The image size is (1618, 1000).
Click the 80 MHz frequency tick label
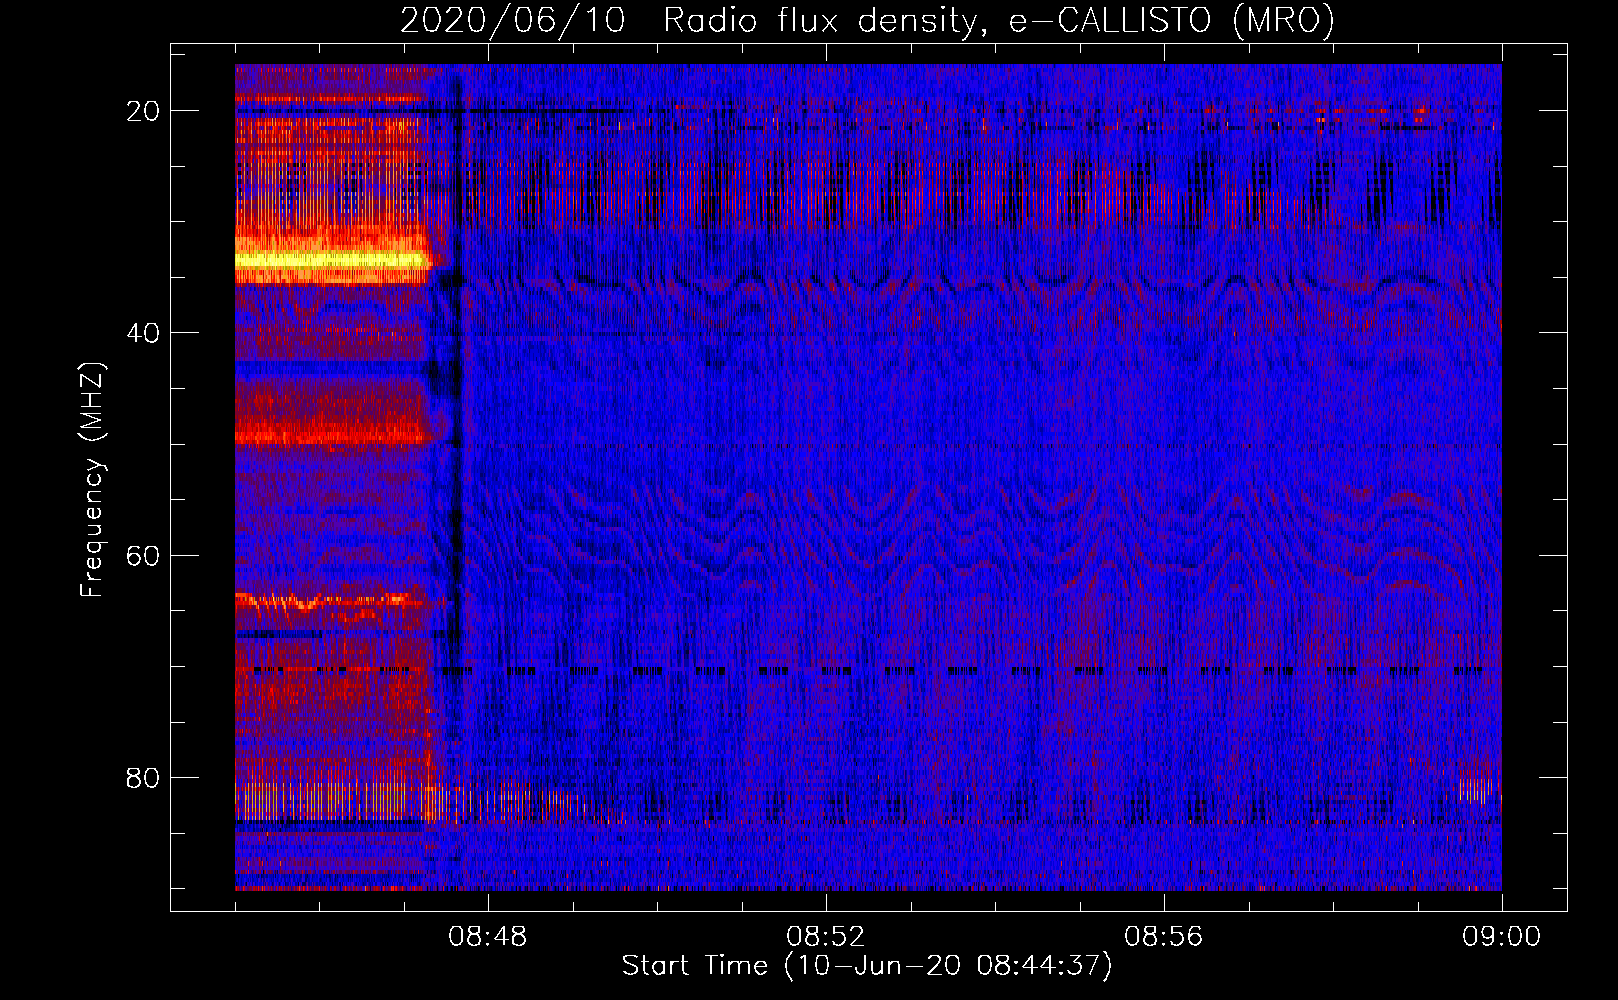point(143,777)
